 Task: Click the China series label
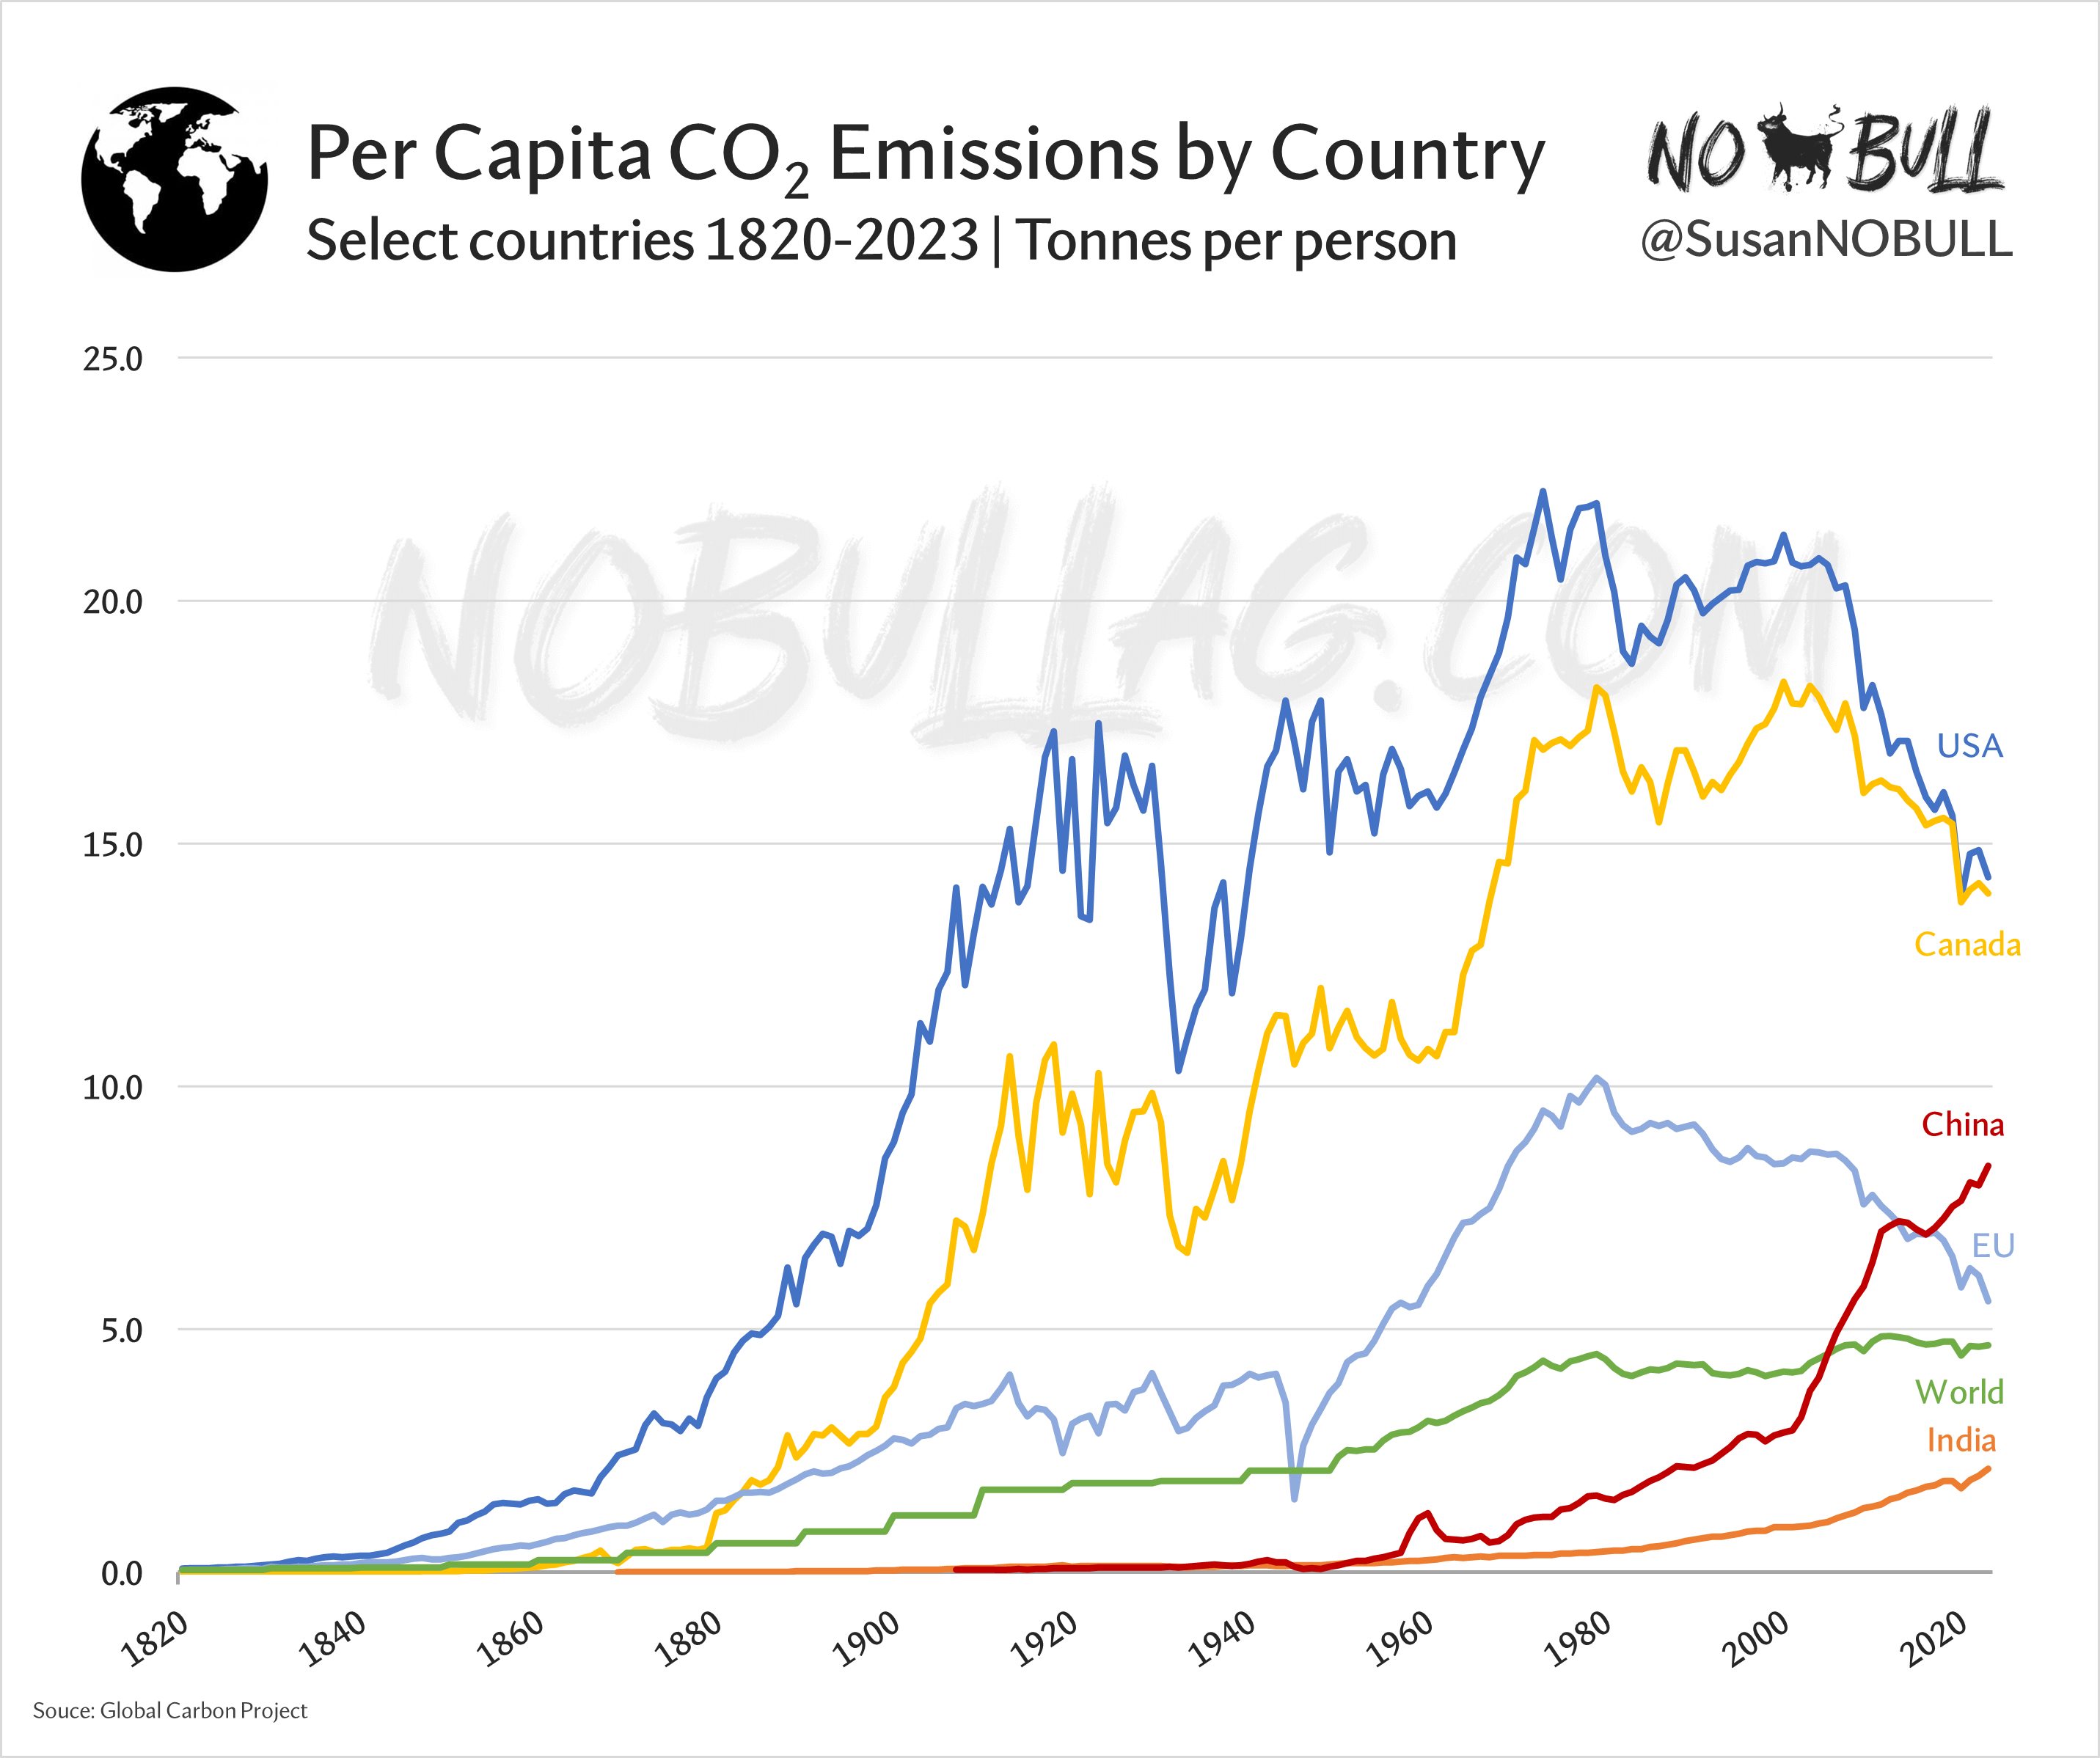[x=1962, y=1124]
